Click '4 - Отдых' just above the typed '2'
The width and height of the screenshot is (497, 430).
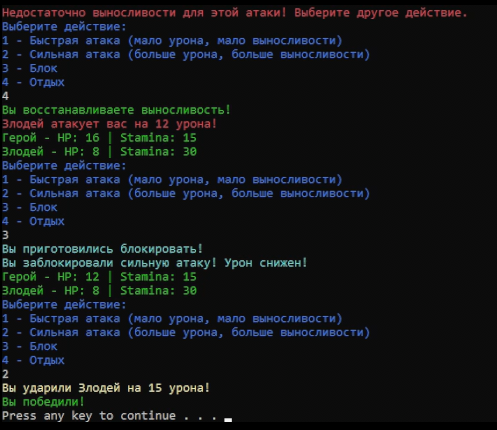(x=33, y=360)
